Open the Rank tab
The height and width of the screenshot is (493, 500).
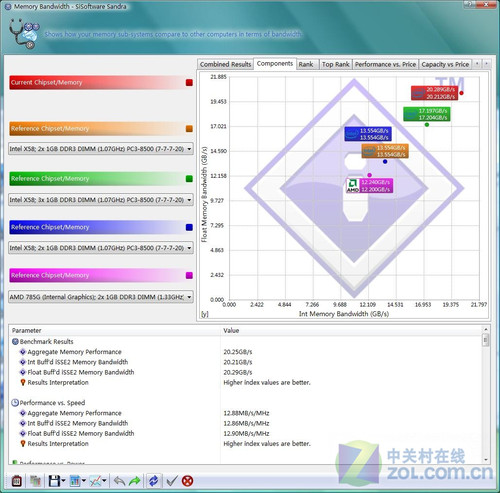click(306, 64)
